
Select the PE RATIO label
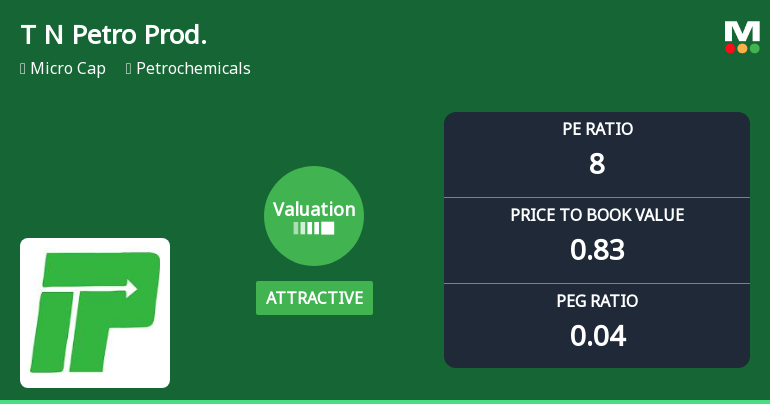click(597, 129)
